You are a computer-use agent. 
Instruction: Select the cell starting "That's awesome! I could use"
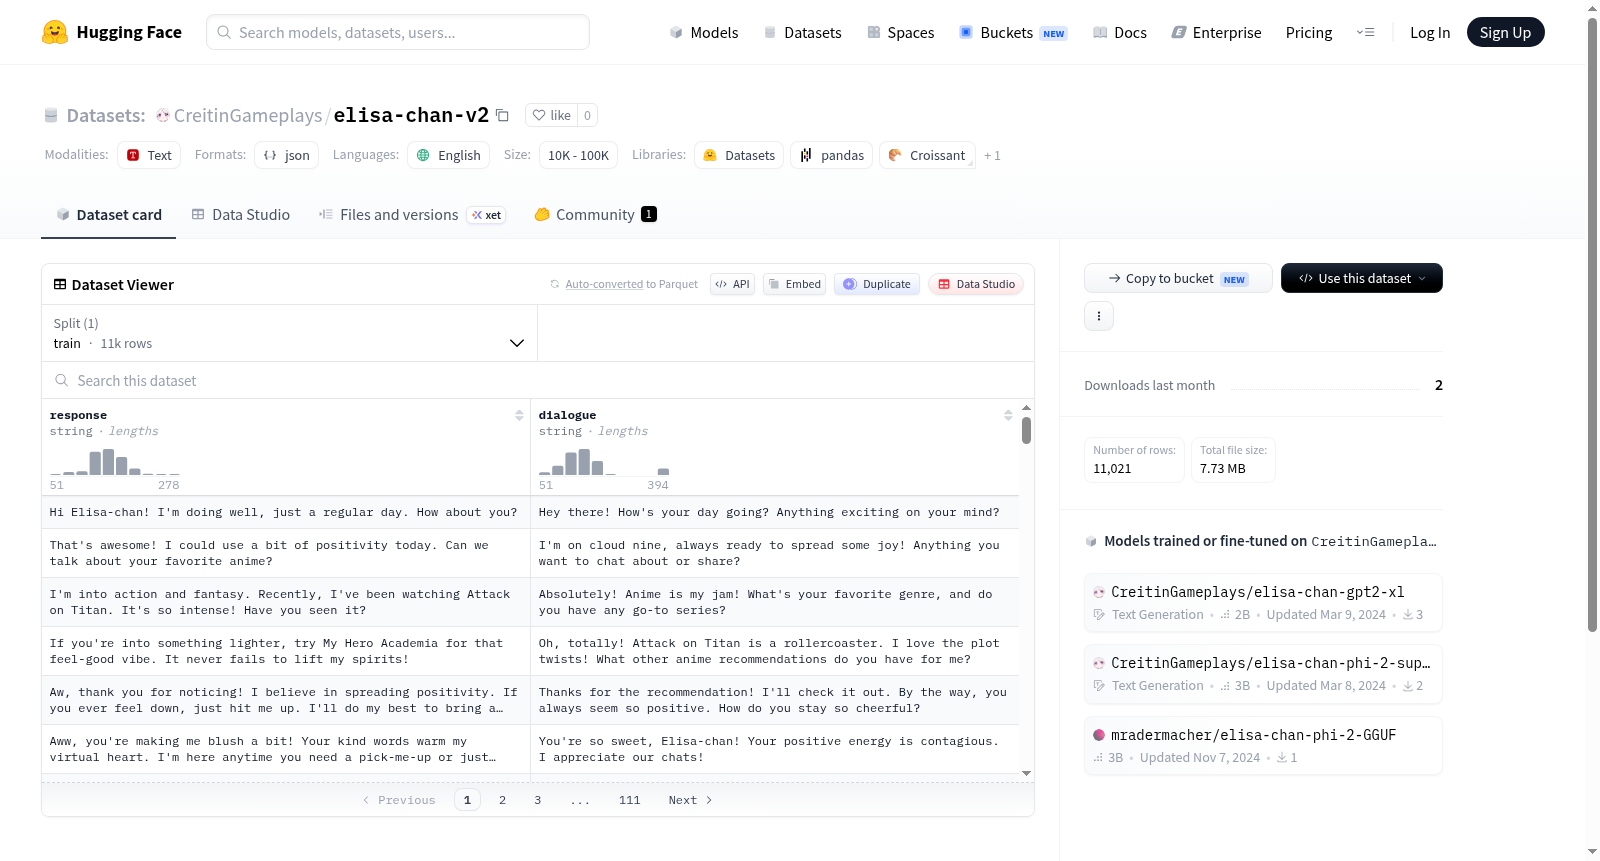[x=286, y=553]
